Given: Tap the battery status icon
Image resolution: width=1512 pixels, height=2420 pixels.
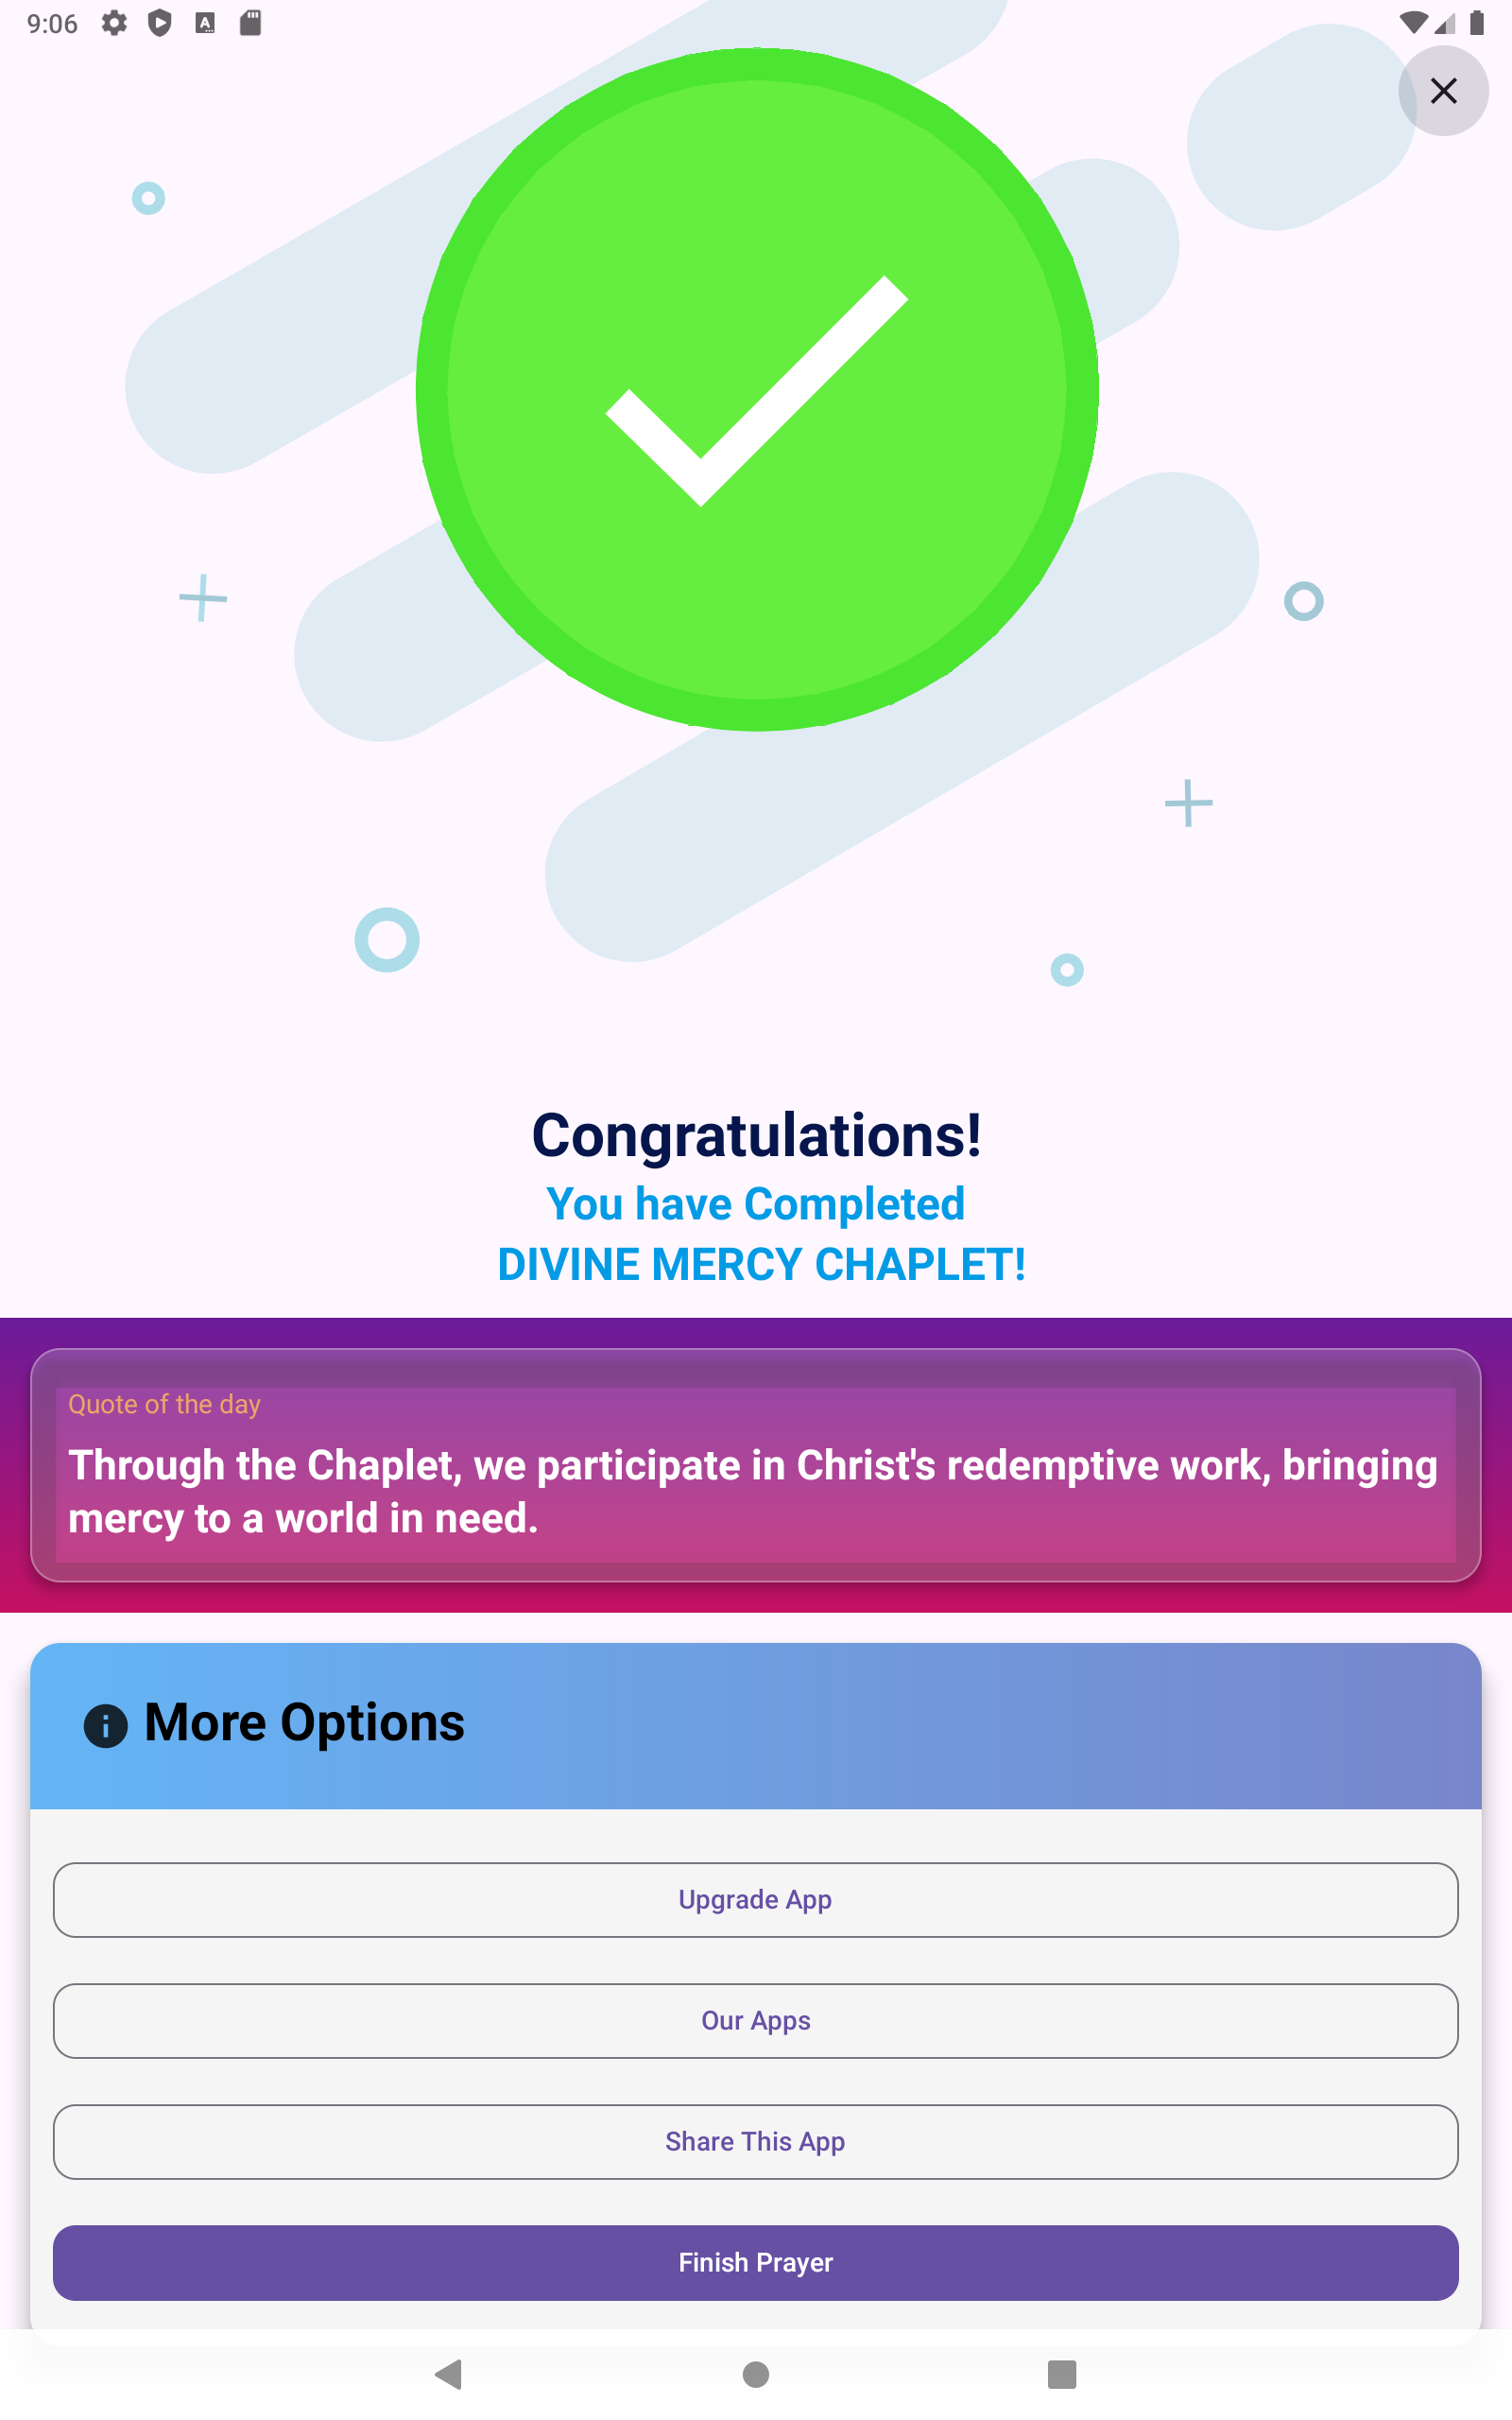Looking at the screenshot, I should pyautogui.click(x=1476, y=23).
